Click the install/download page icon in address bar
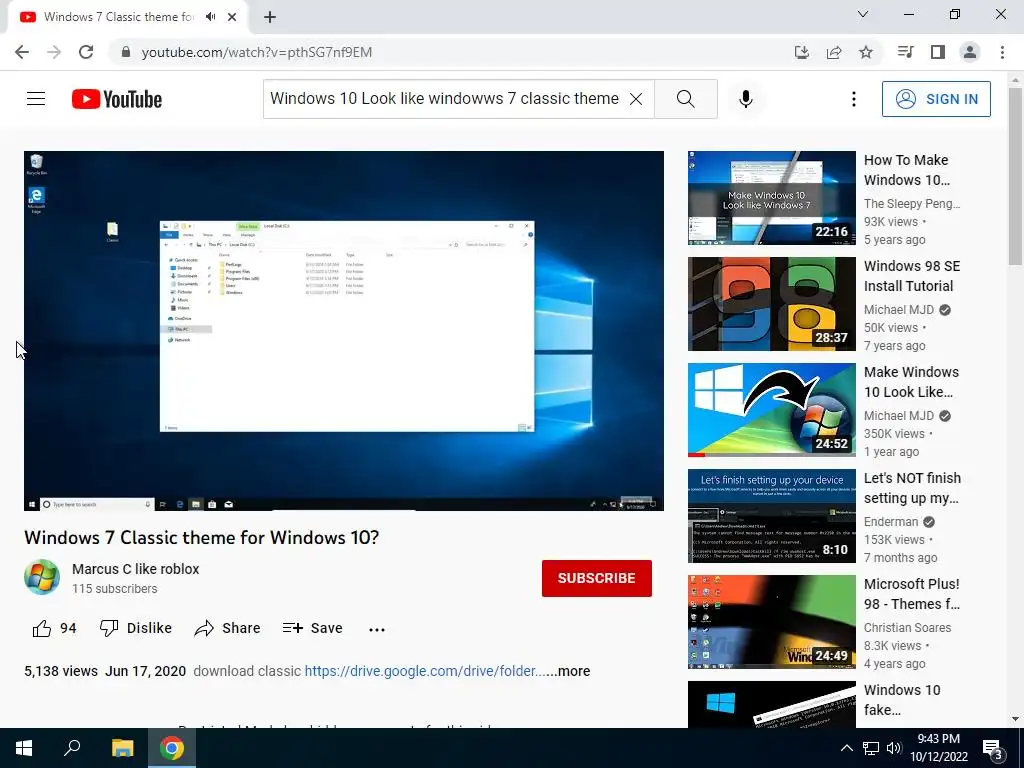This screenshot has height=768, width=1024. (x=801, y=52)
